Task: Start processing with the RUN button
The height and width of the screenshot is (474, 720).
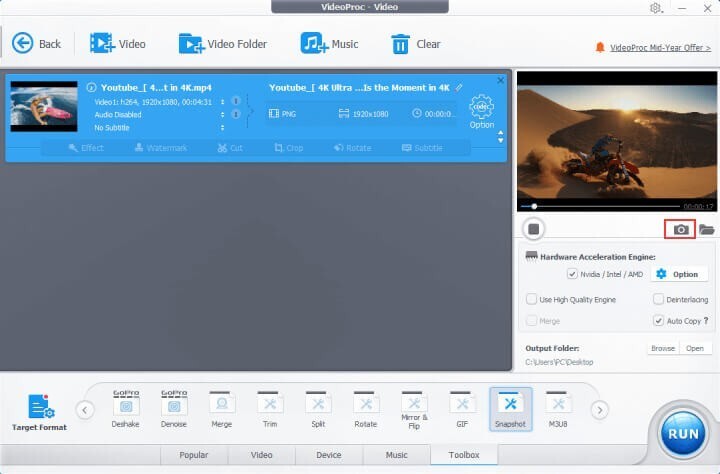Action: (683, 433)
